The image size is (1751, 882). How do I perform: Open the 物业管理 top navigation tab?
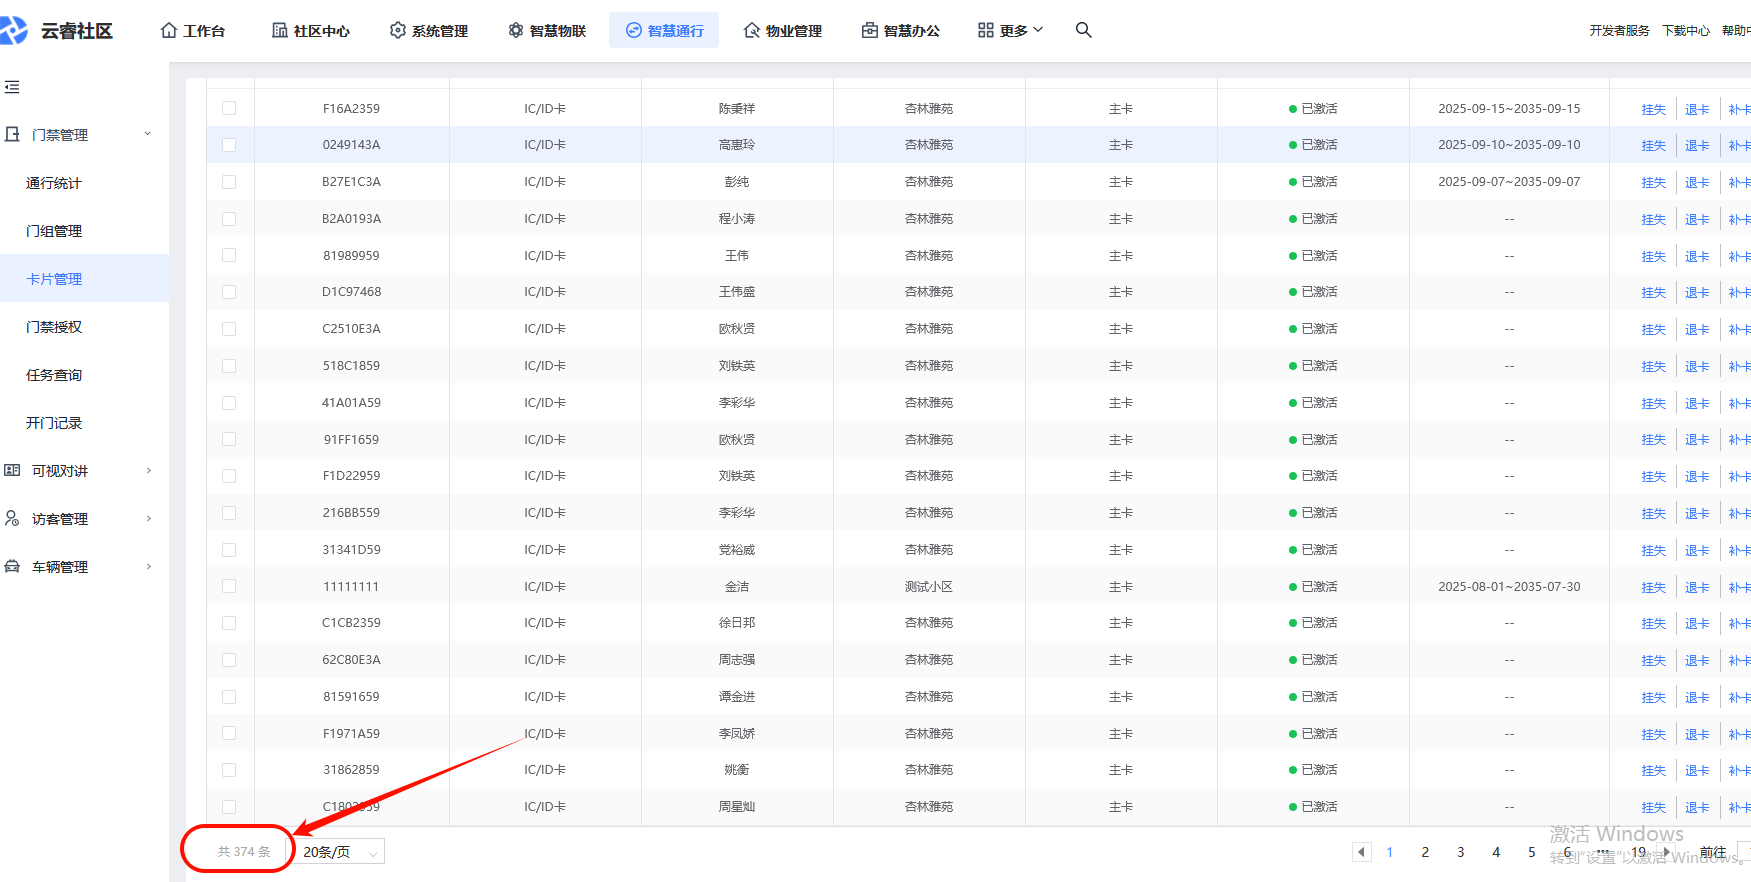(x=782, y=30)
